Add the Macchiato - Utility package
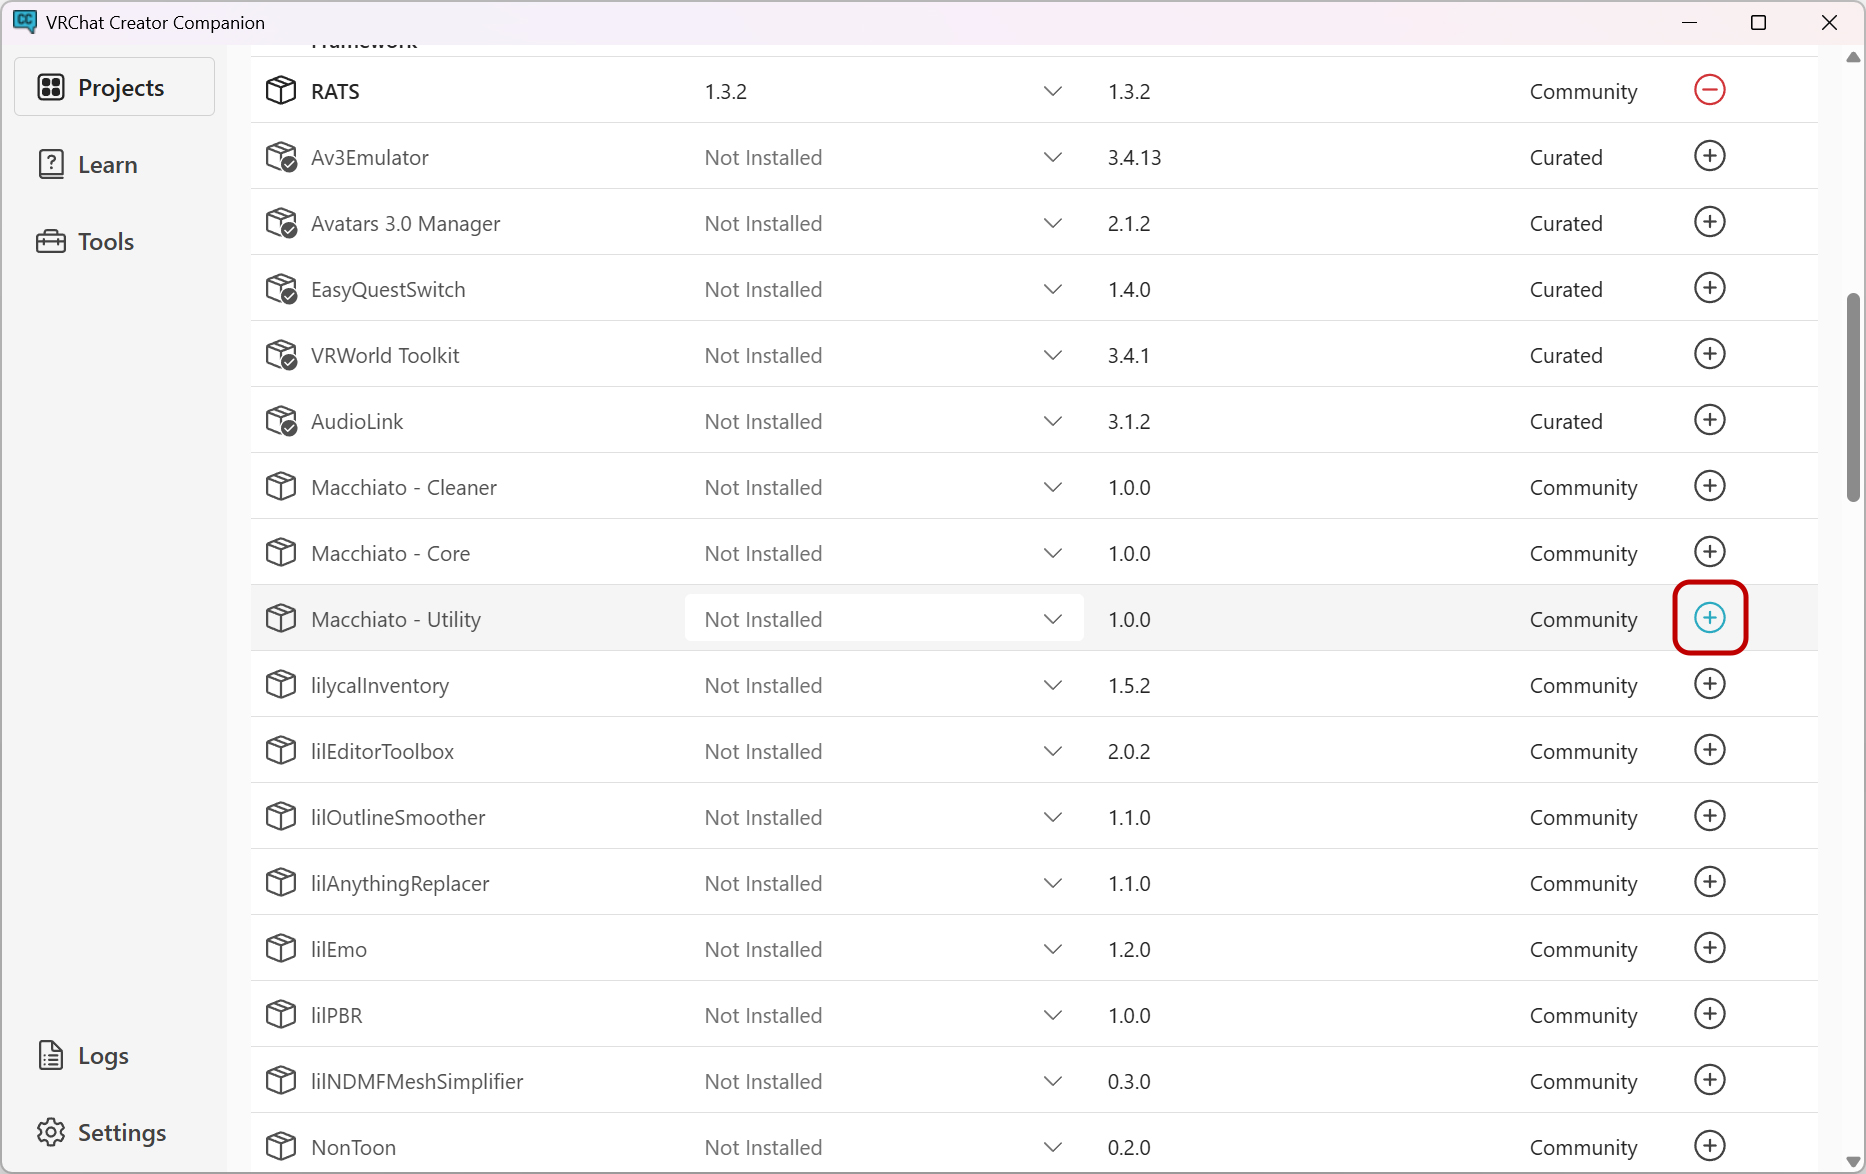Viewport: 1866px width, 1174px height. [1710, 618]
